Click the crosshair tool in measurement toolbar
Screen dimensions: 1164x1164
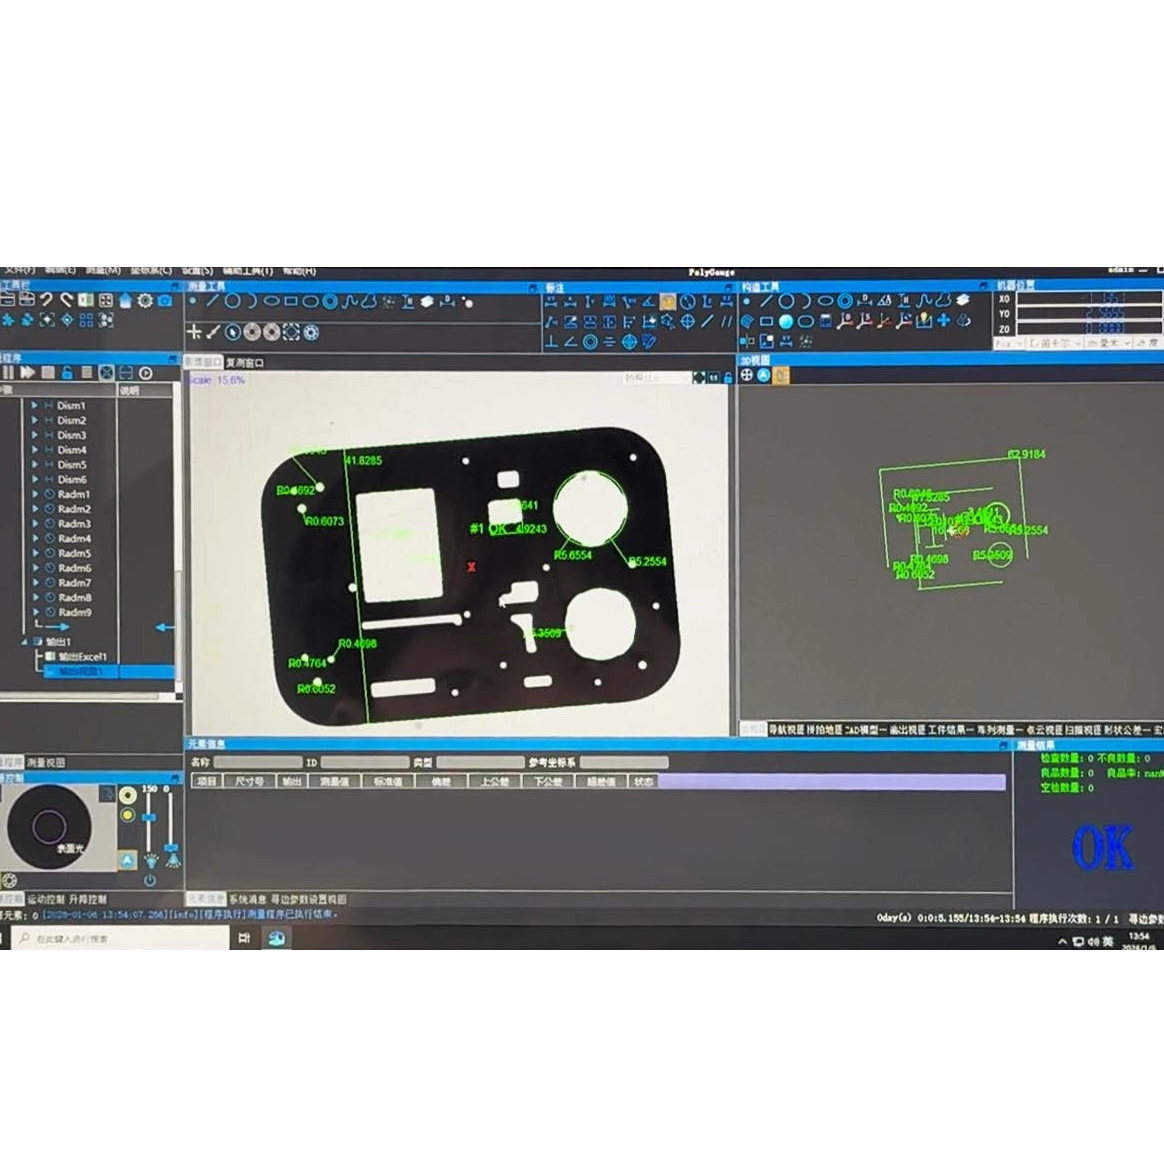pyautogui.click(x=194, y=332)
